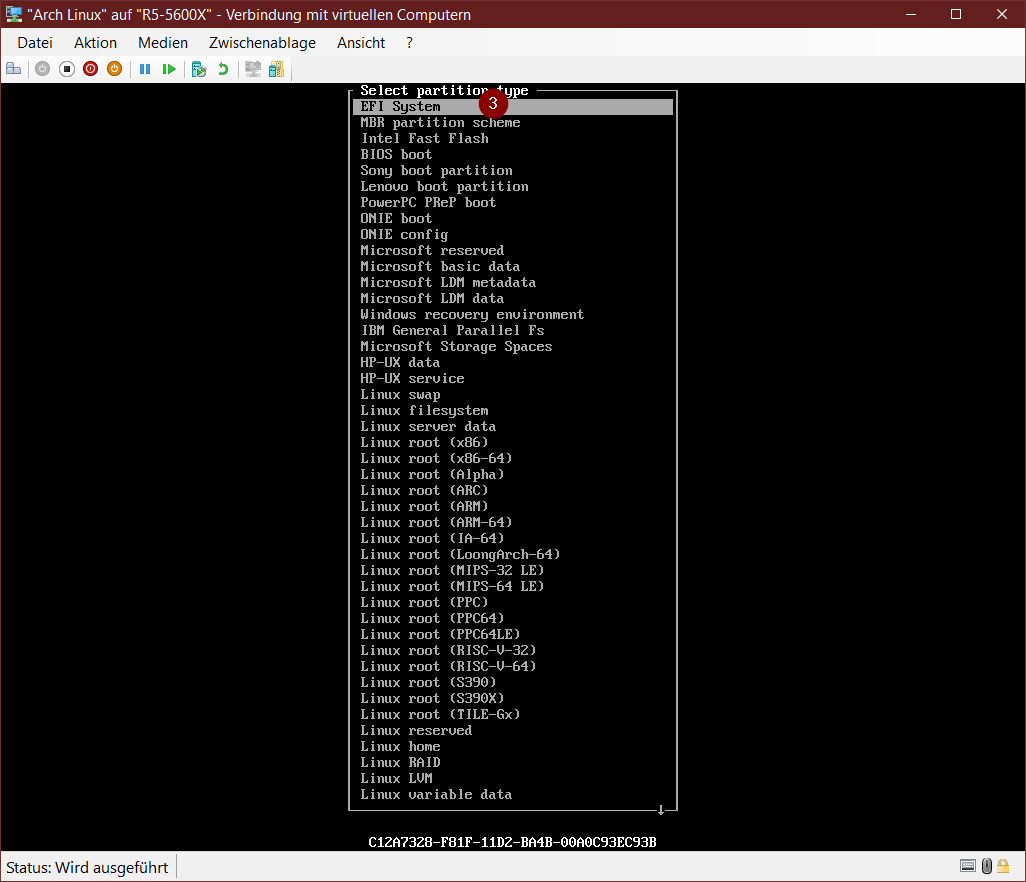This screenshot has width=1026, height=882.
Task: Select Linux root (x86-64) entry
Action: coord(436,459)
